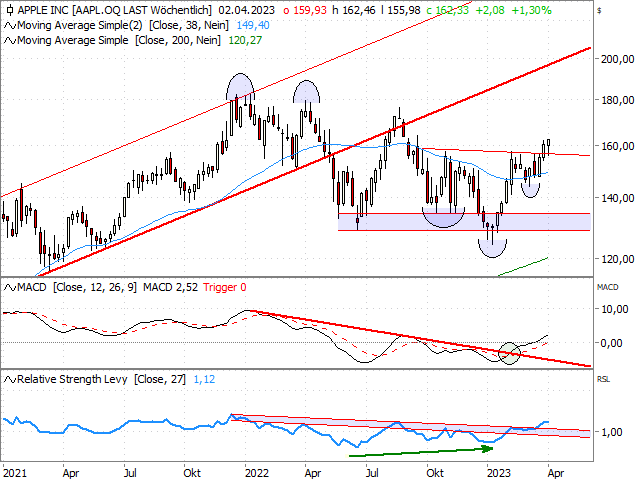The image size is (640, 480).
Task: Click the MACD axis label 10,00
Action: click(x=615, y=309)
